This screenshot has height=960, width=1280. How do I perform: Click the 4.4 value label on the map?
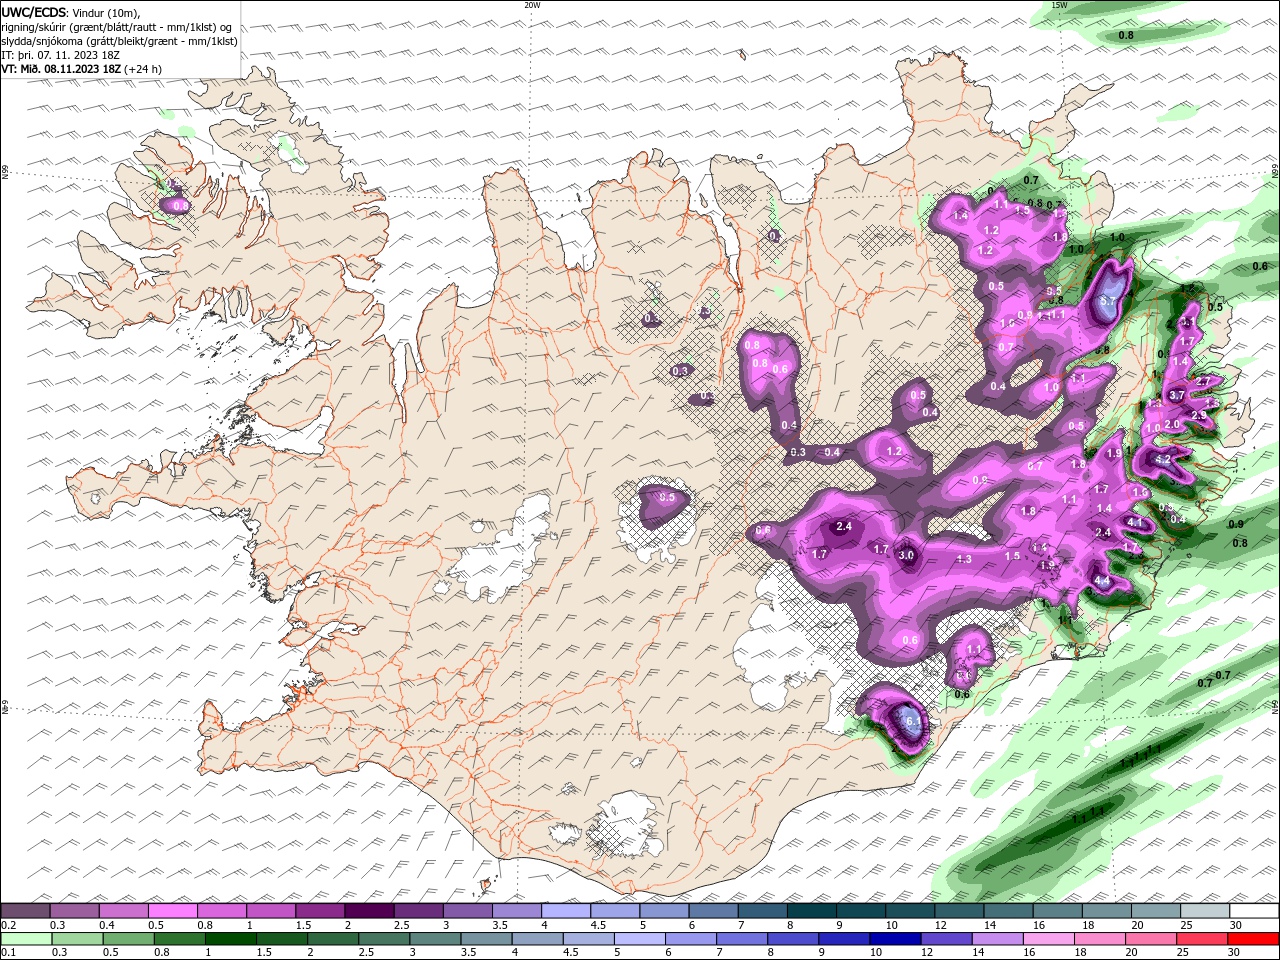coord(1103,581)
